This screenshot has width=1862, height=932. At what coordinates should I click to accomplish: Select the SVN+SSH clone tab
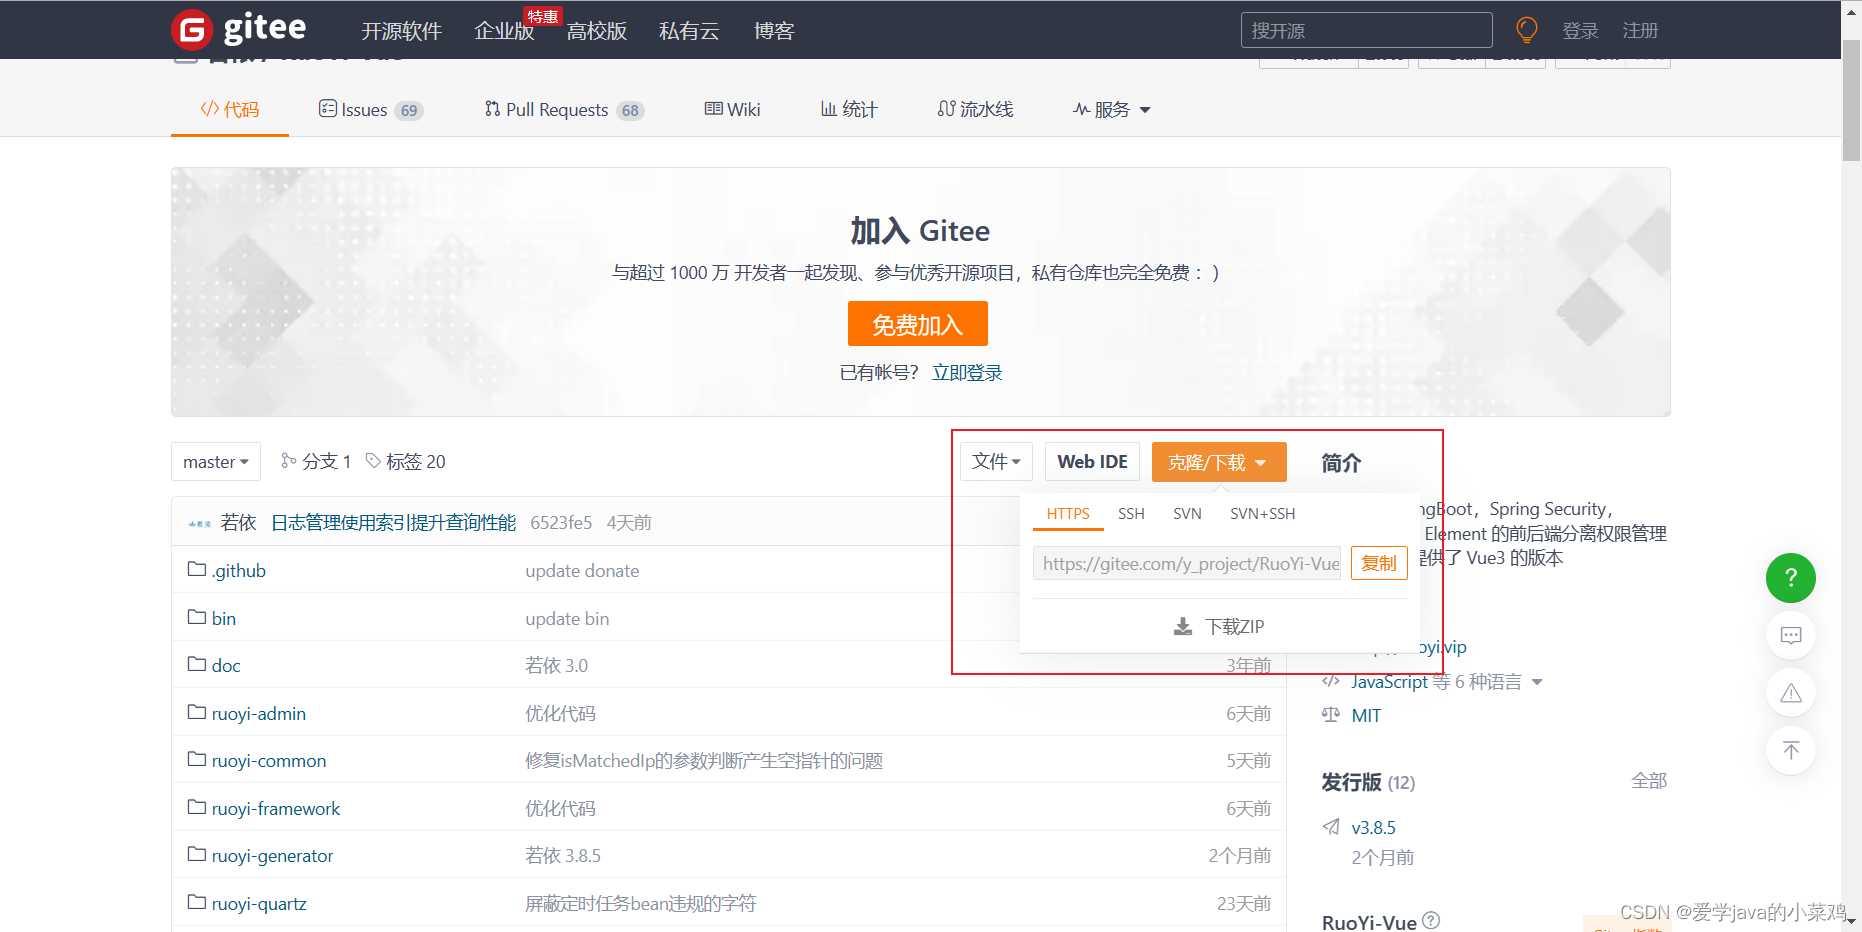pyautogui.click(x=1262, y=513)
